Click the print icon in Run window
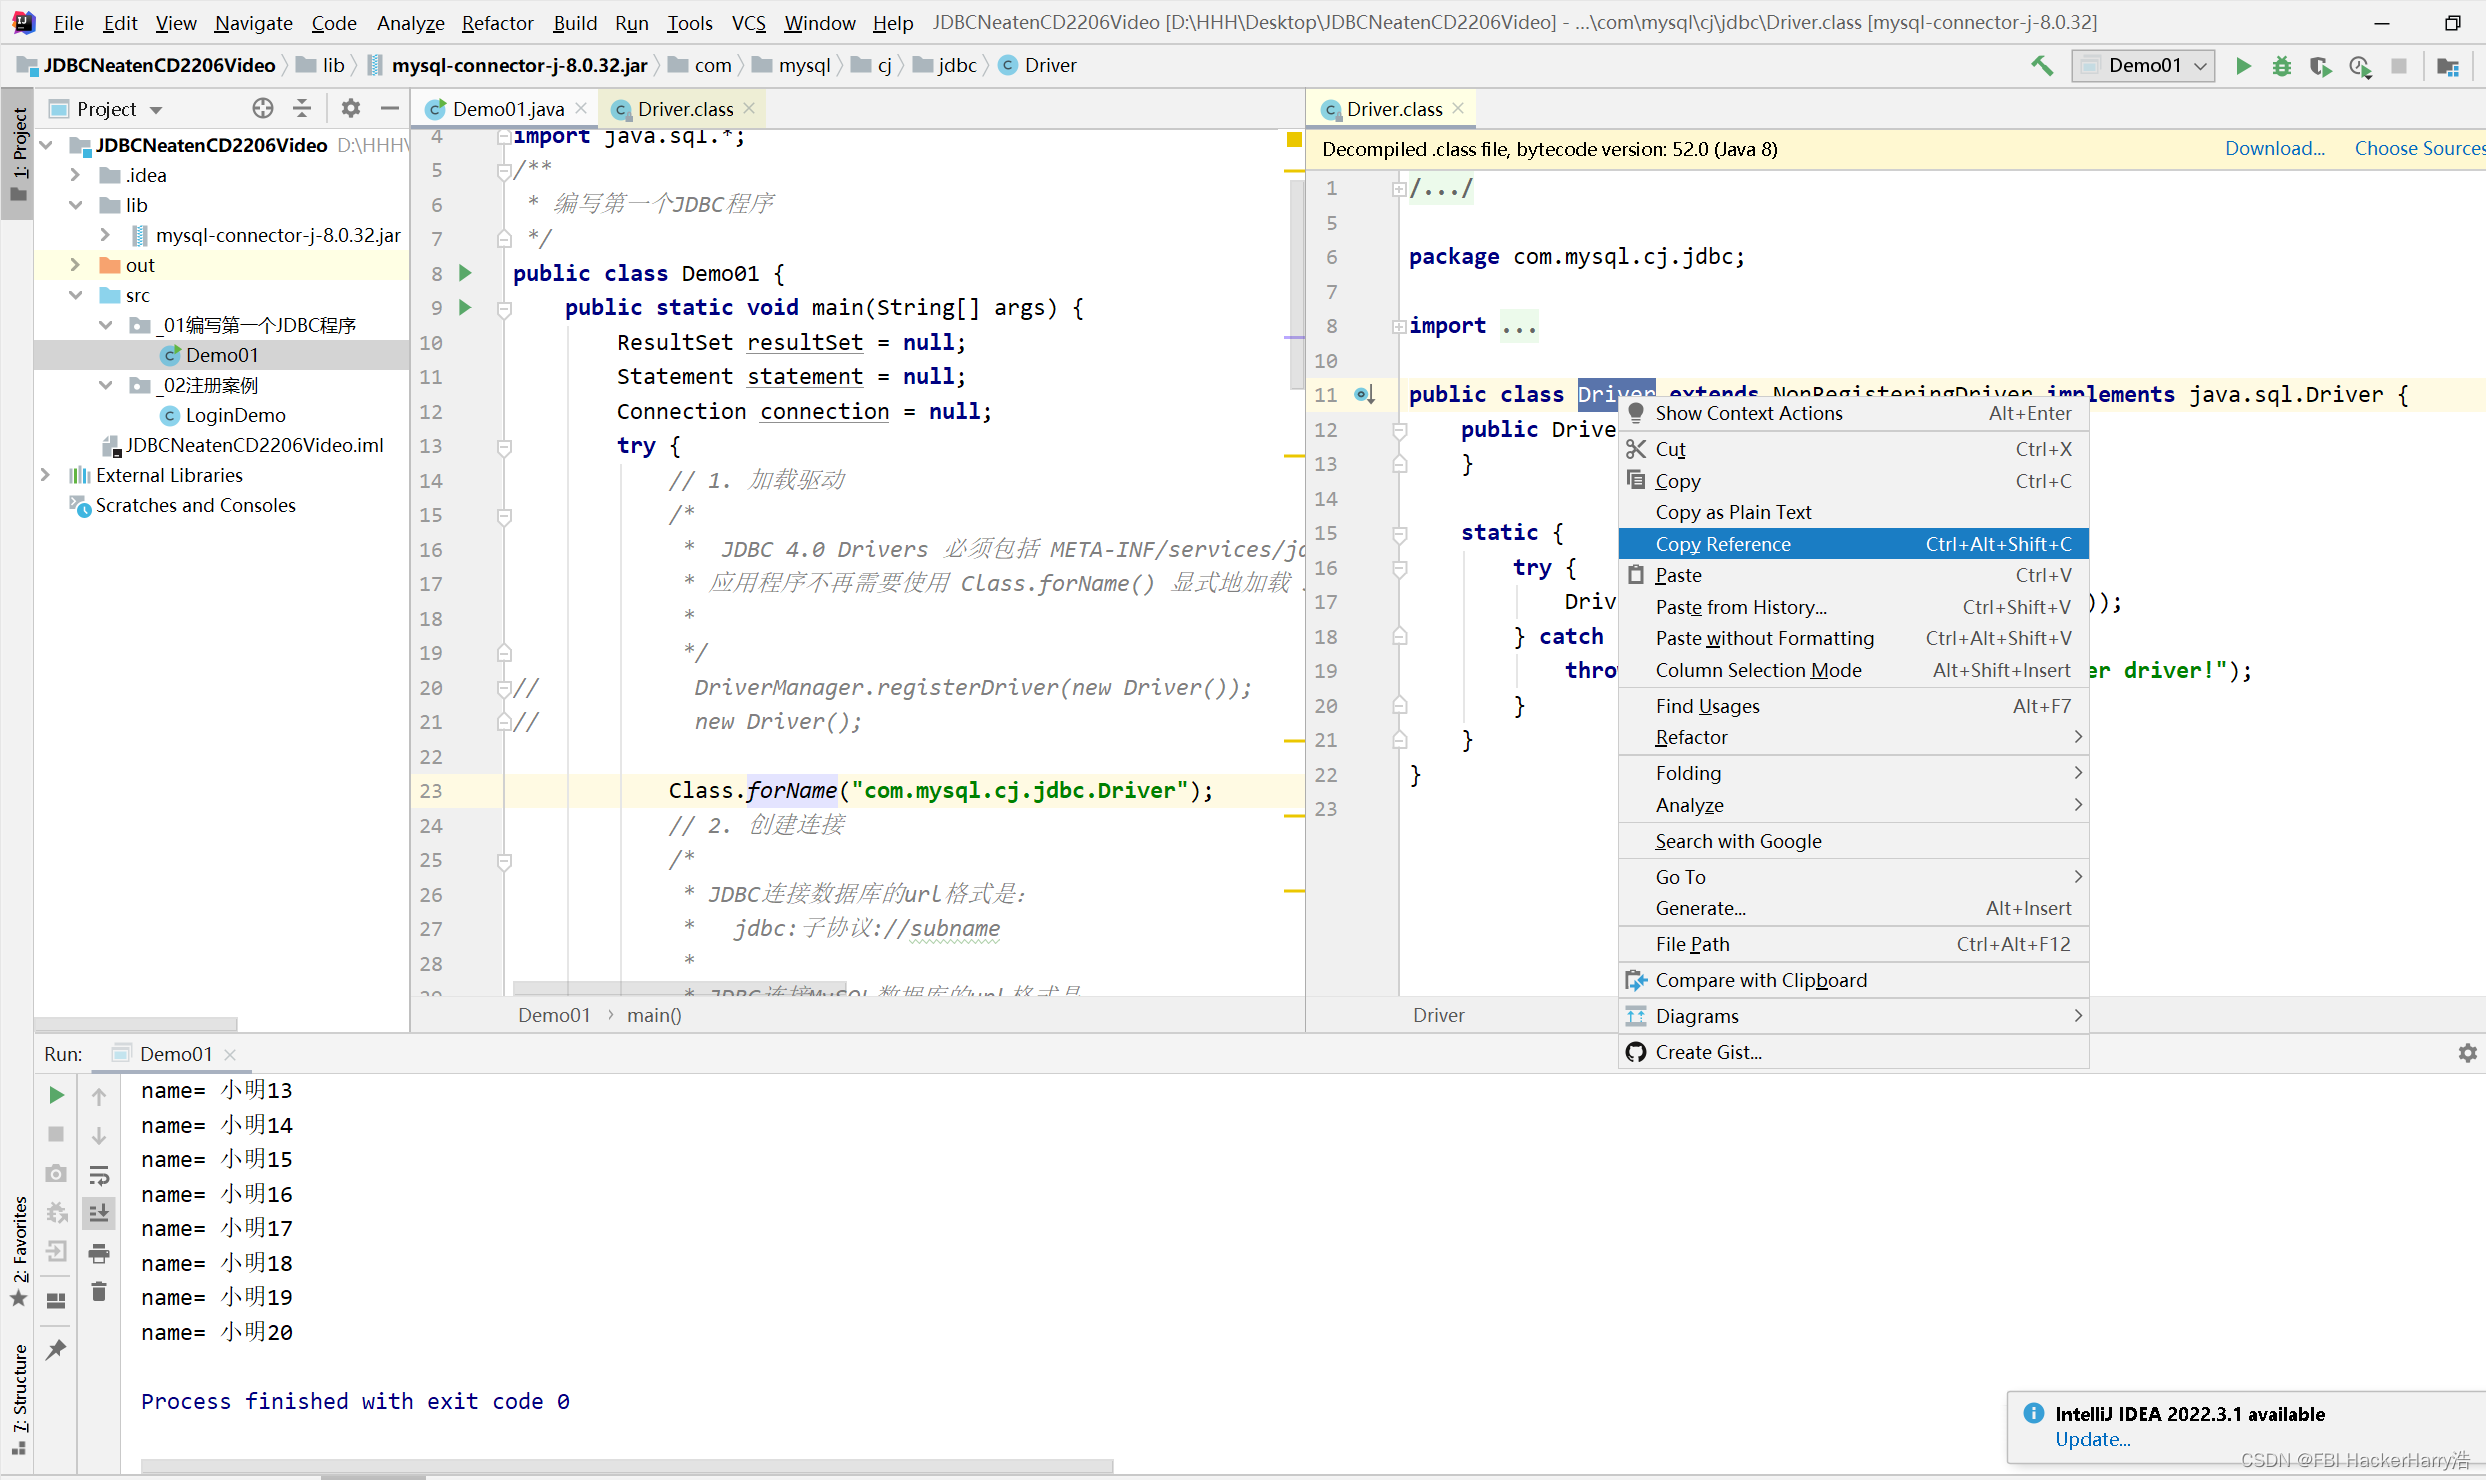This screenshot has width=2486, height=1480. 99,1253
